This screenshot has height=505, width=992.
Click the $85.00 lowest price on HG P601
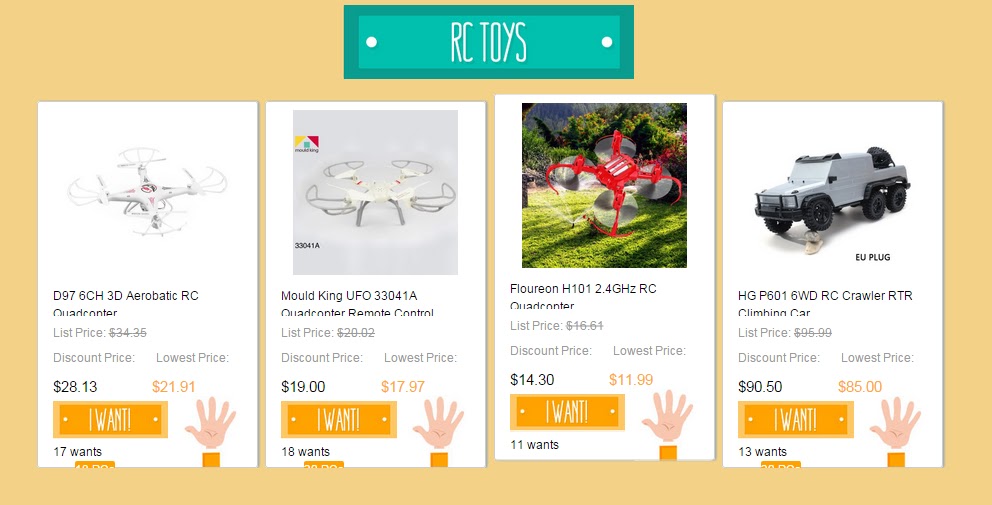click(860, 387)
